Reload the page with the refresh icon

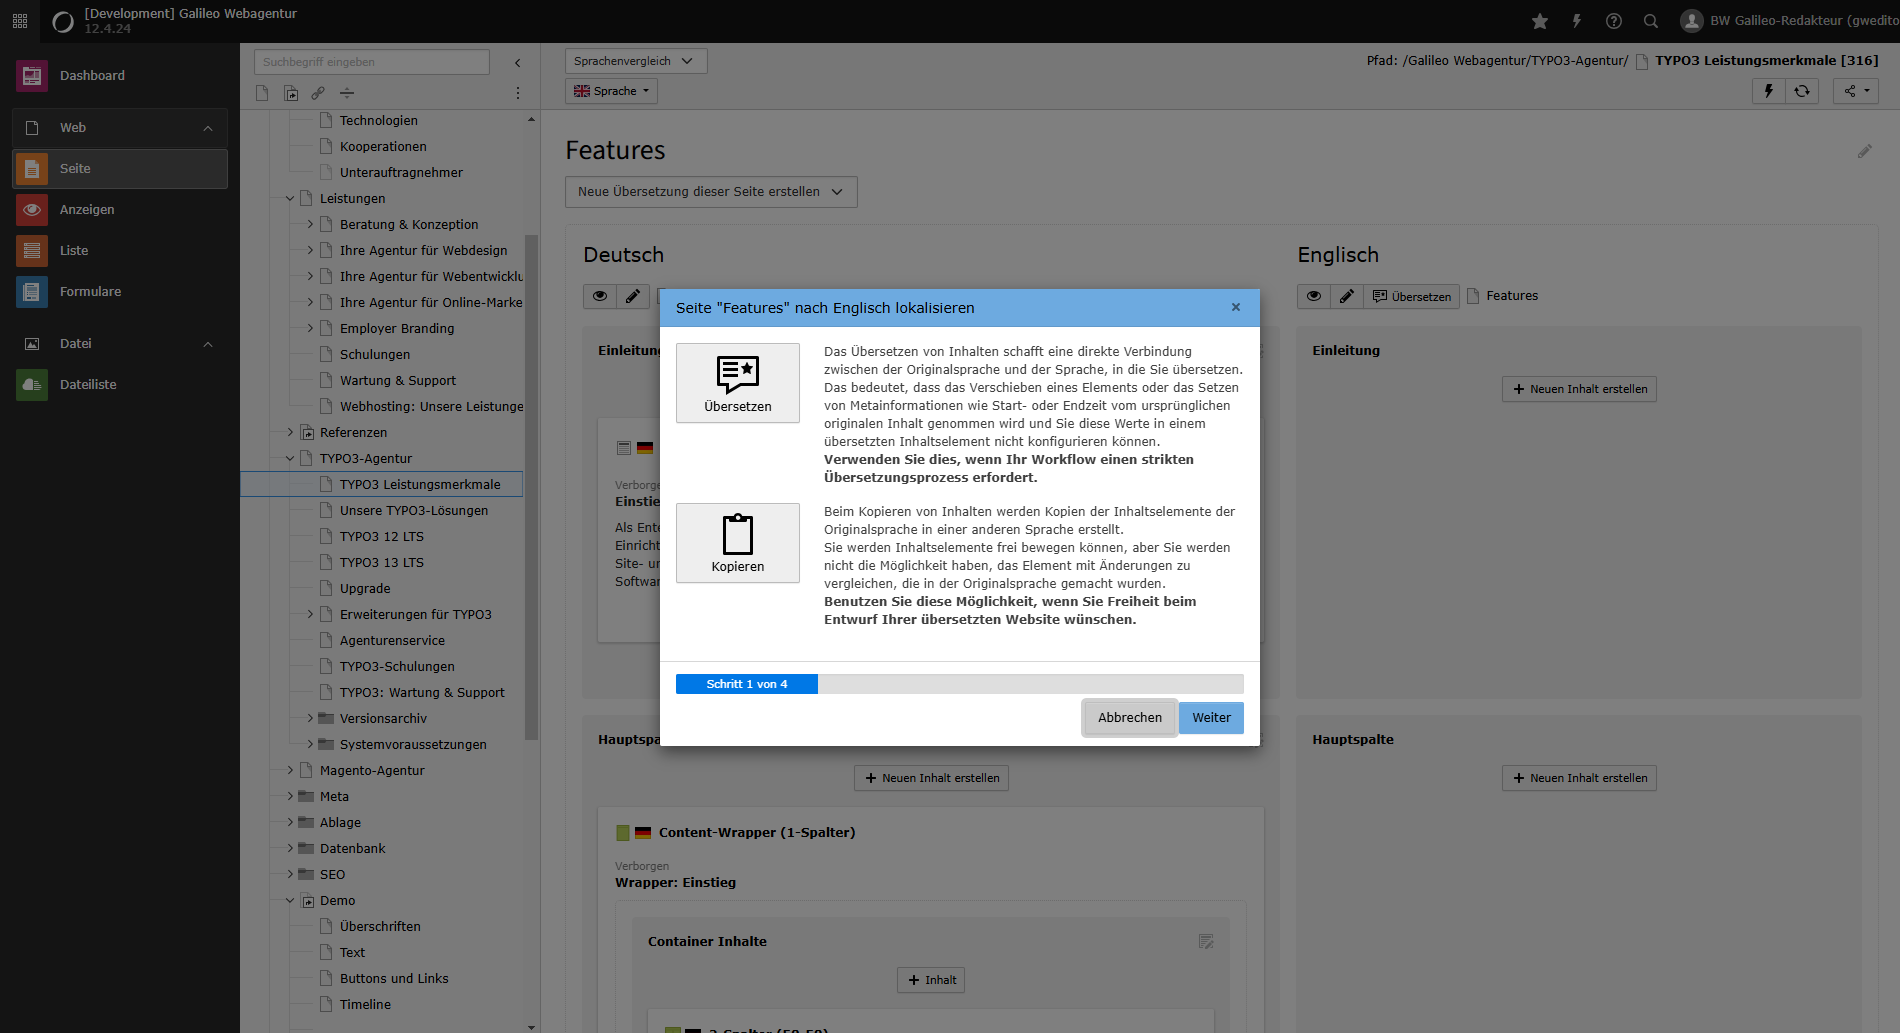click(x=1802, y=91)
